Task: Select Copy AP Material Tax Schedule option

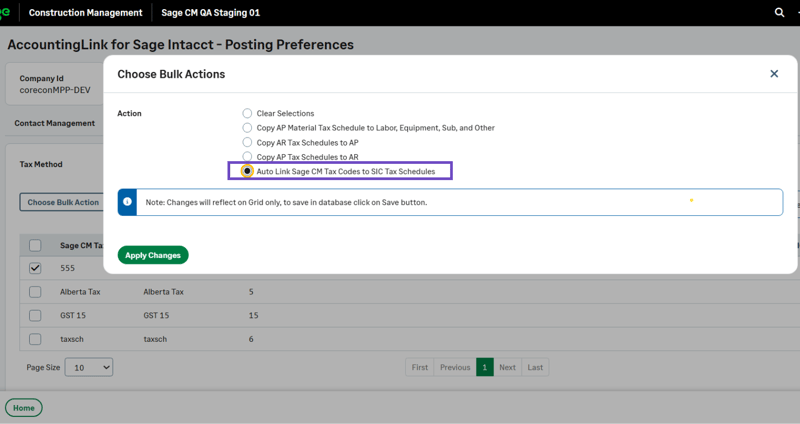Action: pyautogui.click(x=247, y=128)
